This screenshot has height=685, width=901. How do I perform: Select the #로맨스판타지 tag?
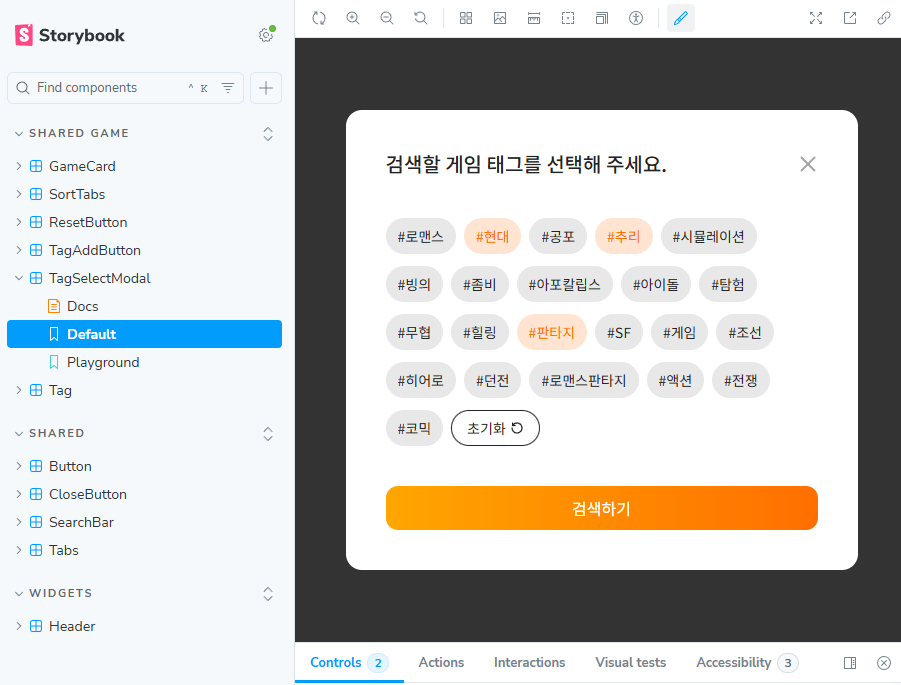pyautogui.click(x=584, y=380)
